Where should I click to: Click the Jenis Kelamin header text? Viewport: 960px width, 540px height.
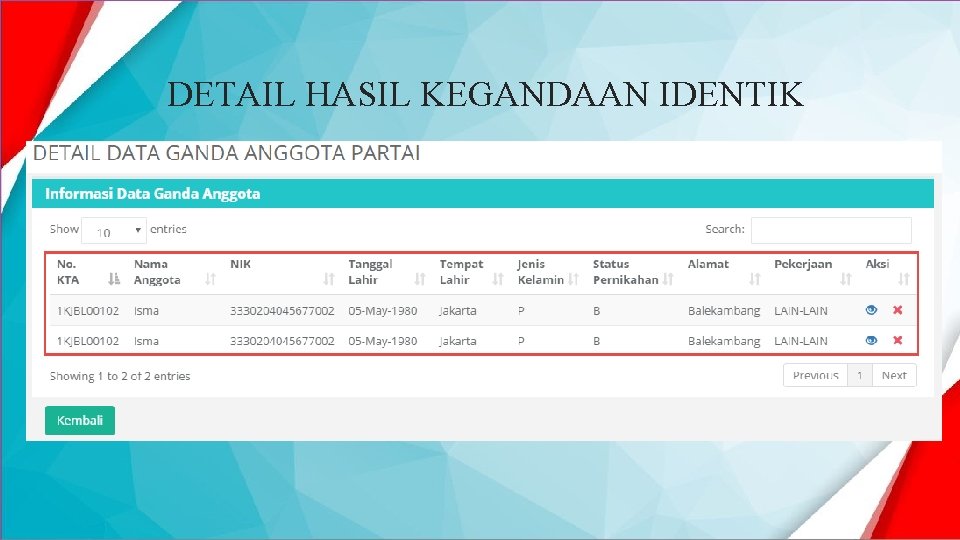[x=541, y=272]
